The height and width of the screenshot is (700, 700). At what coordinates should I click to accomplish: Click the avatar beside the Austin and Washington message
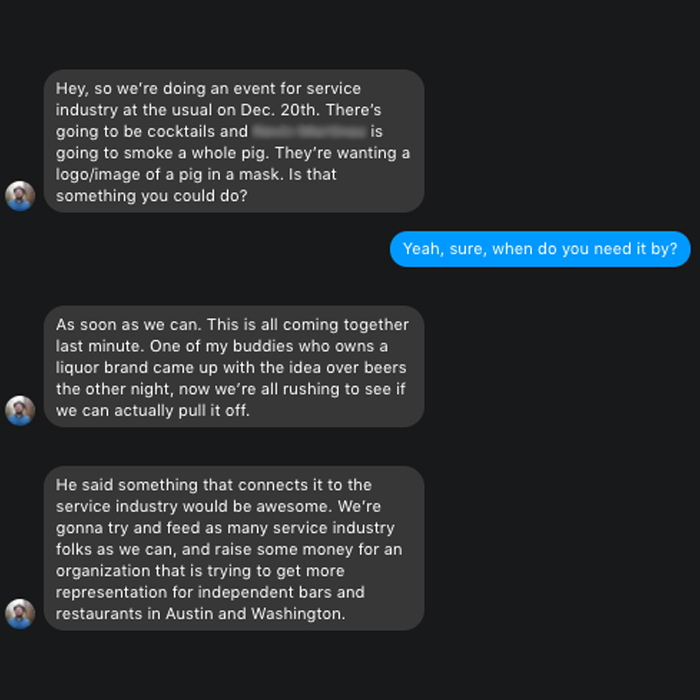click(20, 613)
